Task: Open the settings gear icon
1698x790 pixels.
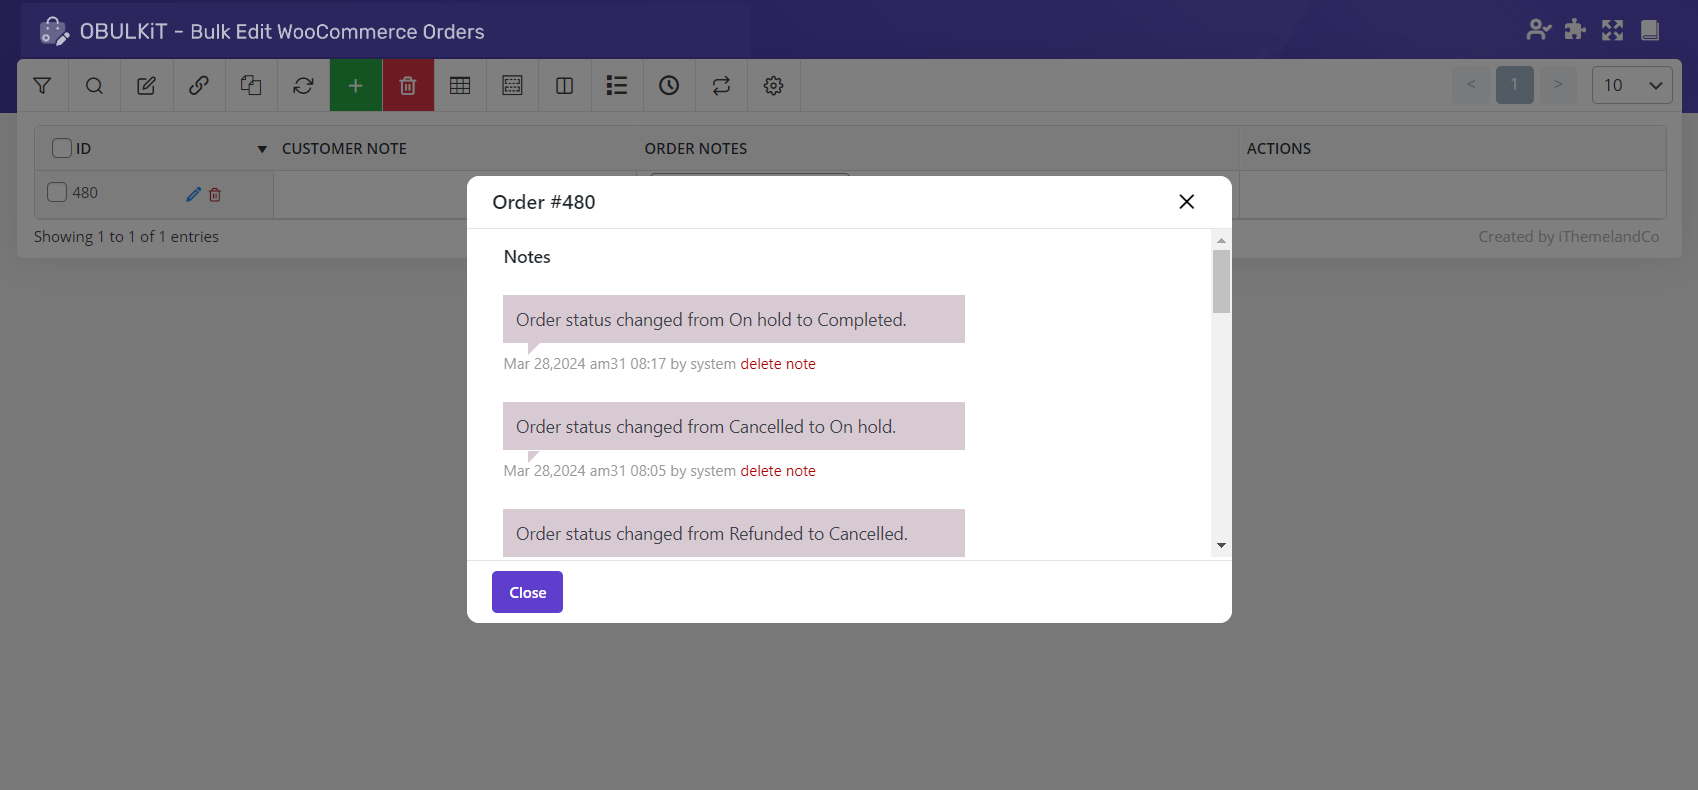Action: (x=773, y=86)
